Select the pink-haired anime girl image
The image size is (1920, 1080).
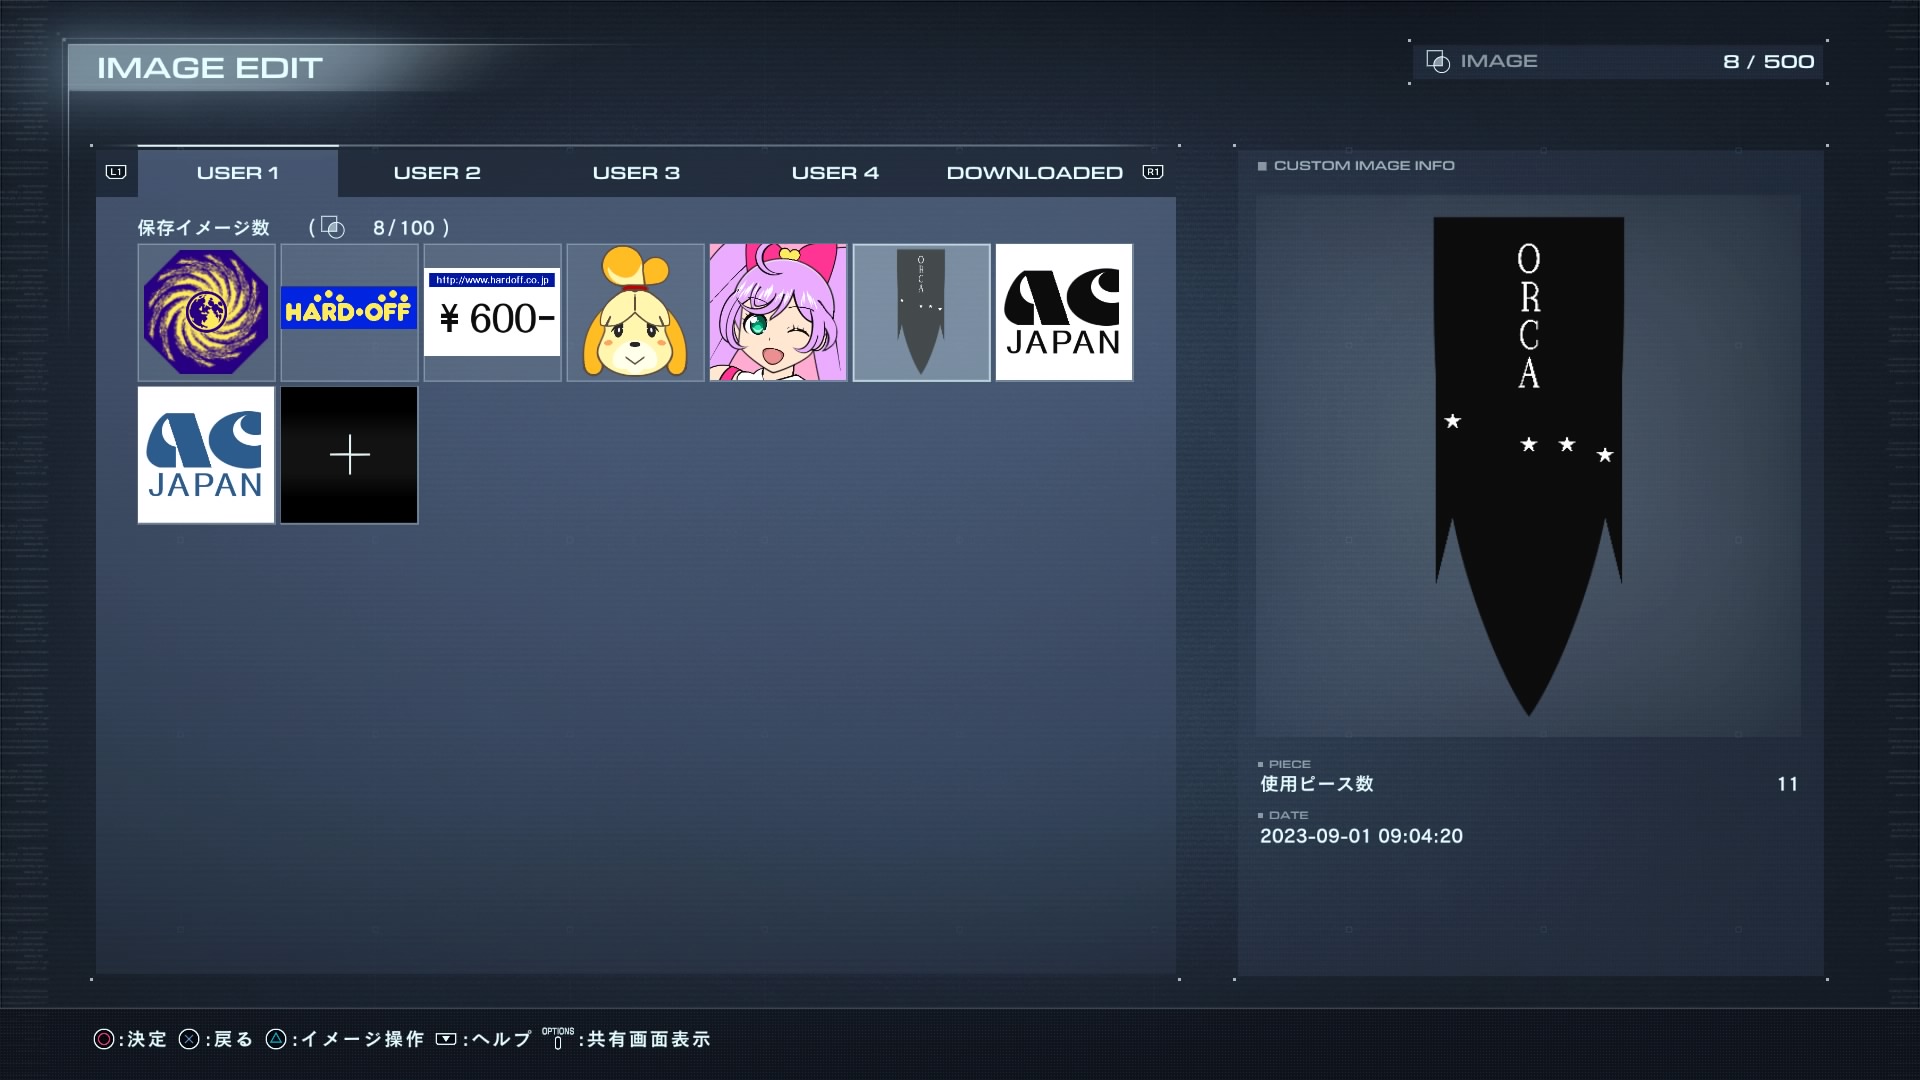778,312
